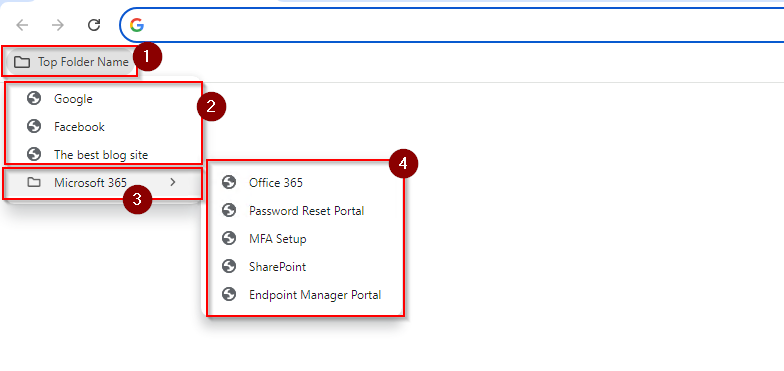The image size is (784, 371).
Task: Click the globe icon beside The best blog site
Action: pyautogui.click(x=34, y=154)
